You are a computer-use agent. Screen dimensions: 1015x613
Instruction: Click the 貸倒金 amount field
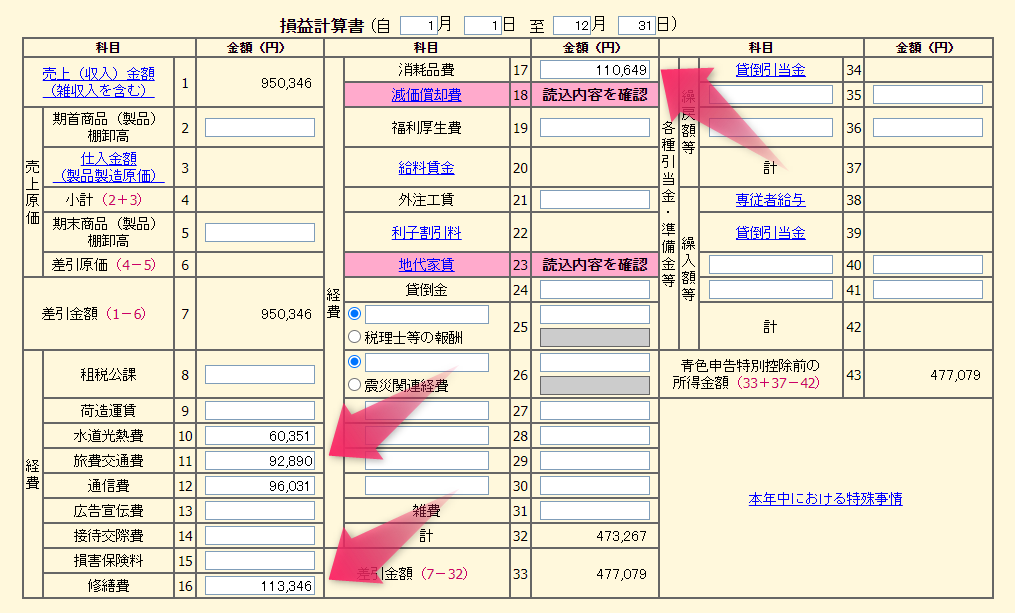pos(595,289)
